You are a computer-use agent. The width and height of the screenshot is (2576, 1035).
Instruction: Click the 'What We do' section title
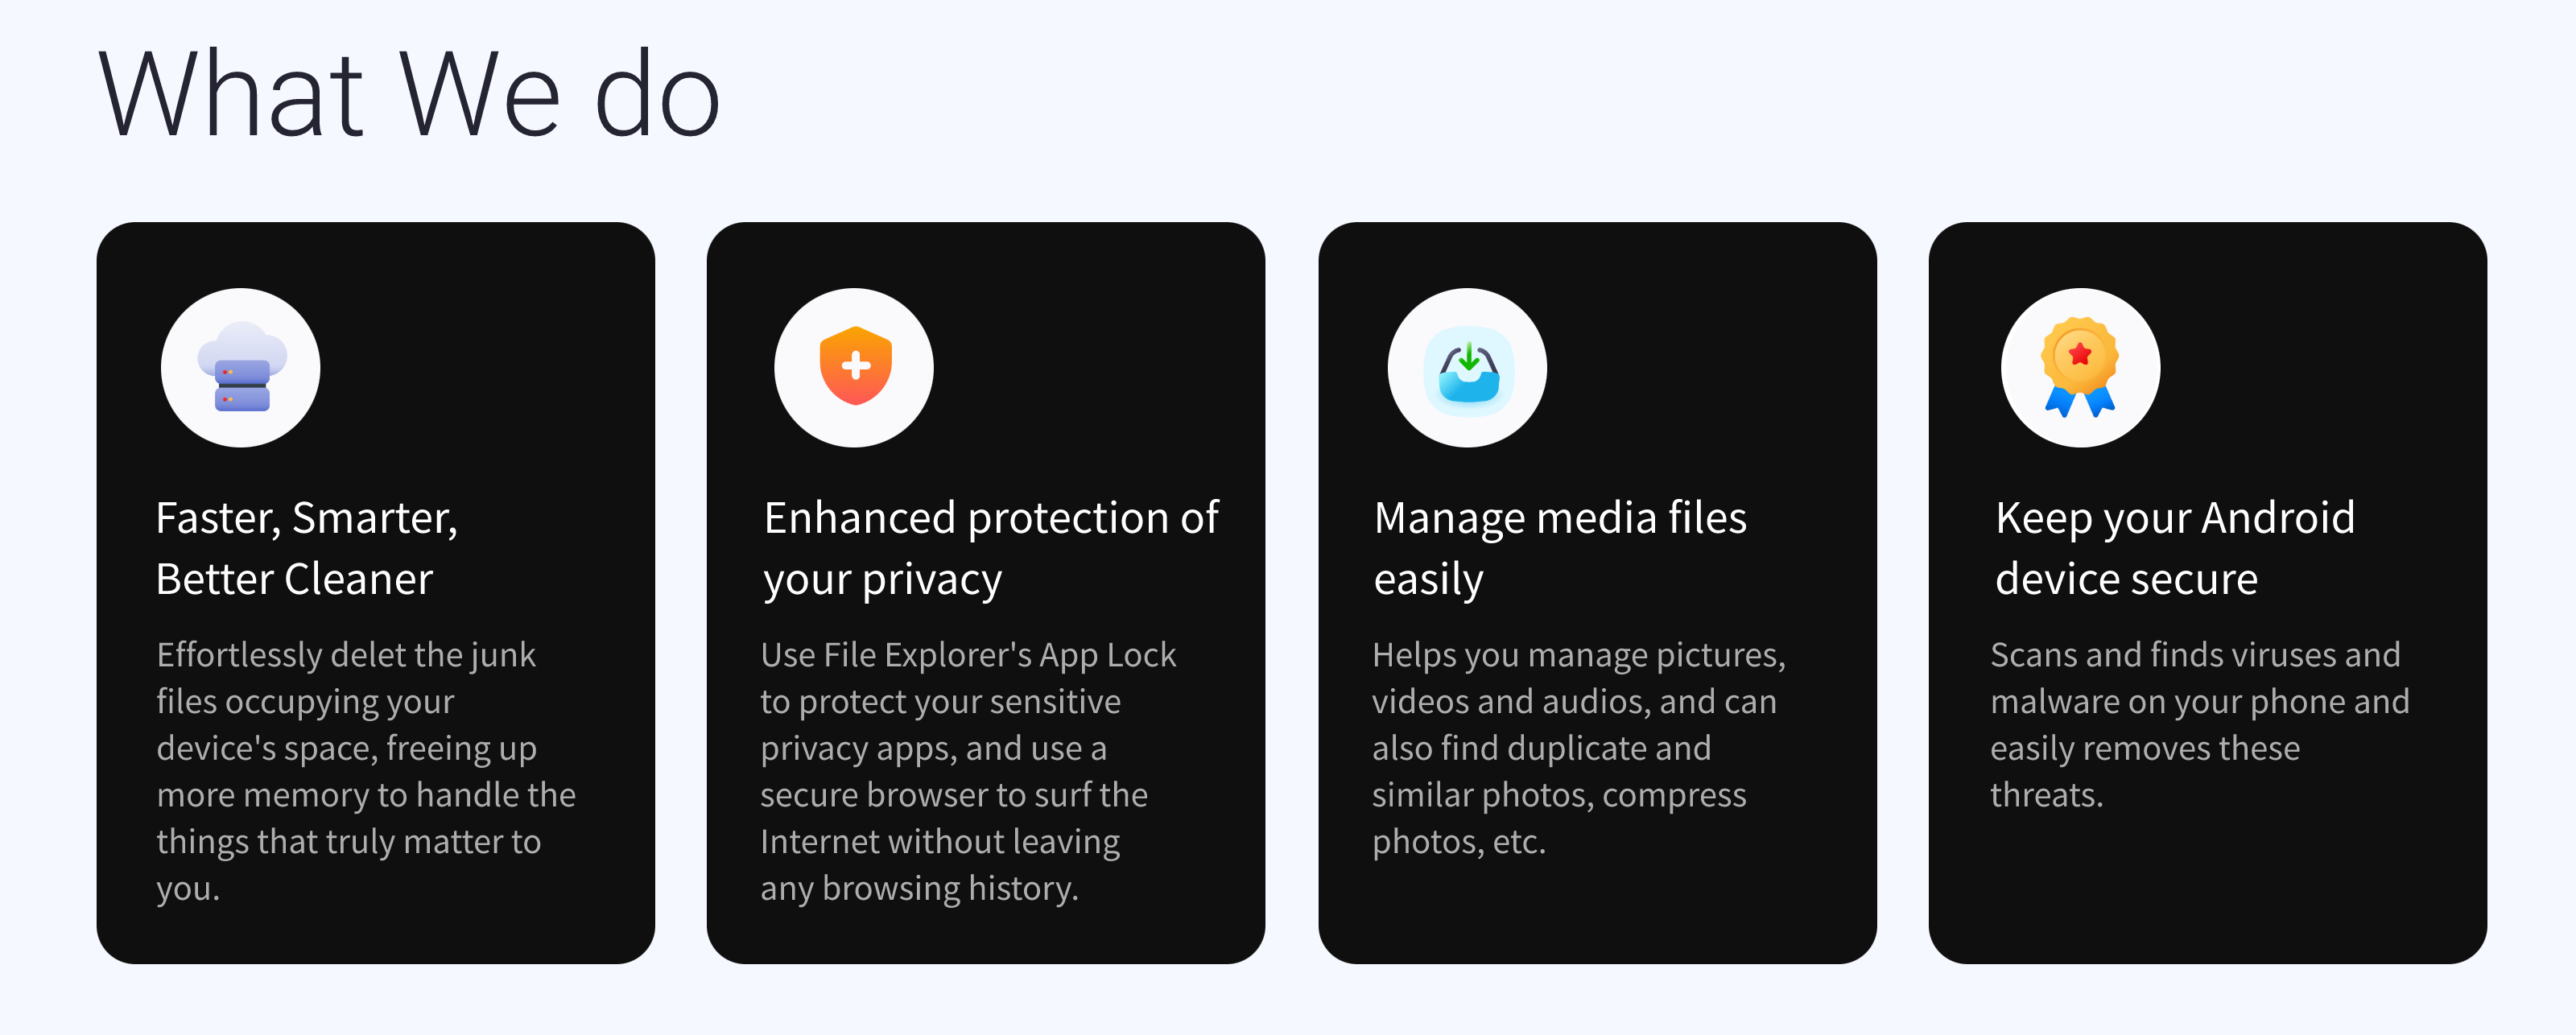pyautogui.click(x=409, y=95)
